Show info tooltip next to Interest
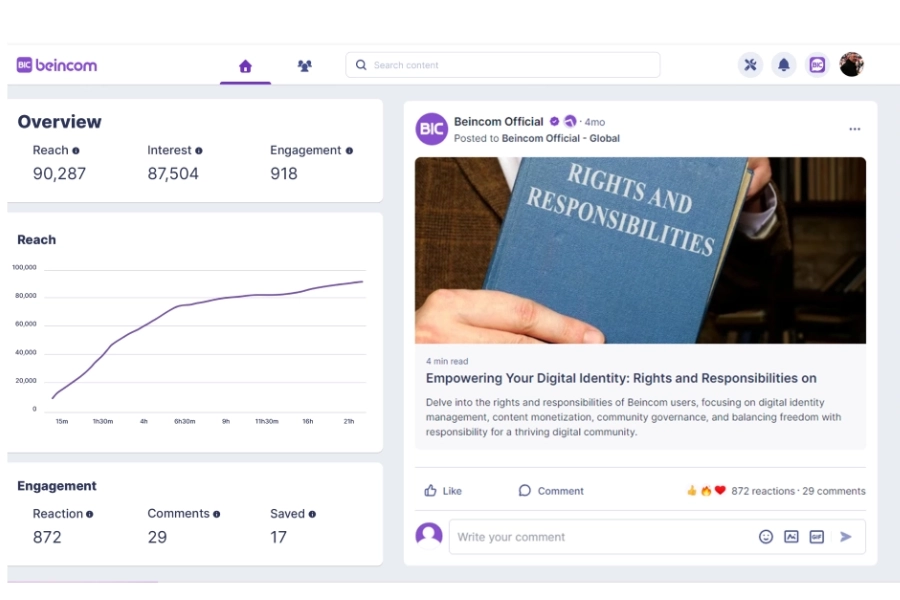The height and width of the screenshot is (600, 900). pos(199,150)
